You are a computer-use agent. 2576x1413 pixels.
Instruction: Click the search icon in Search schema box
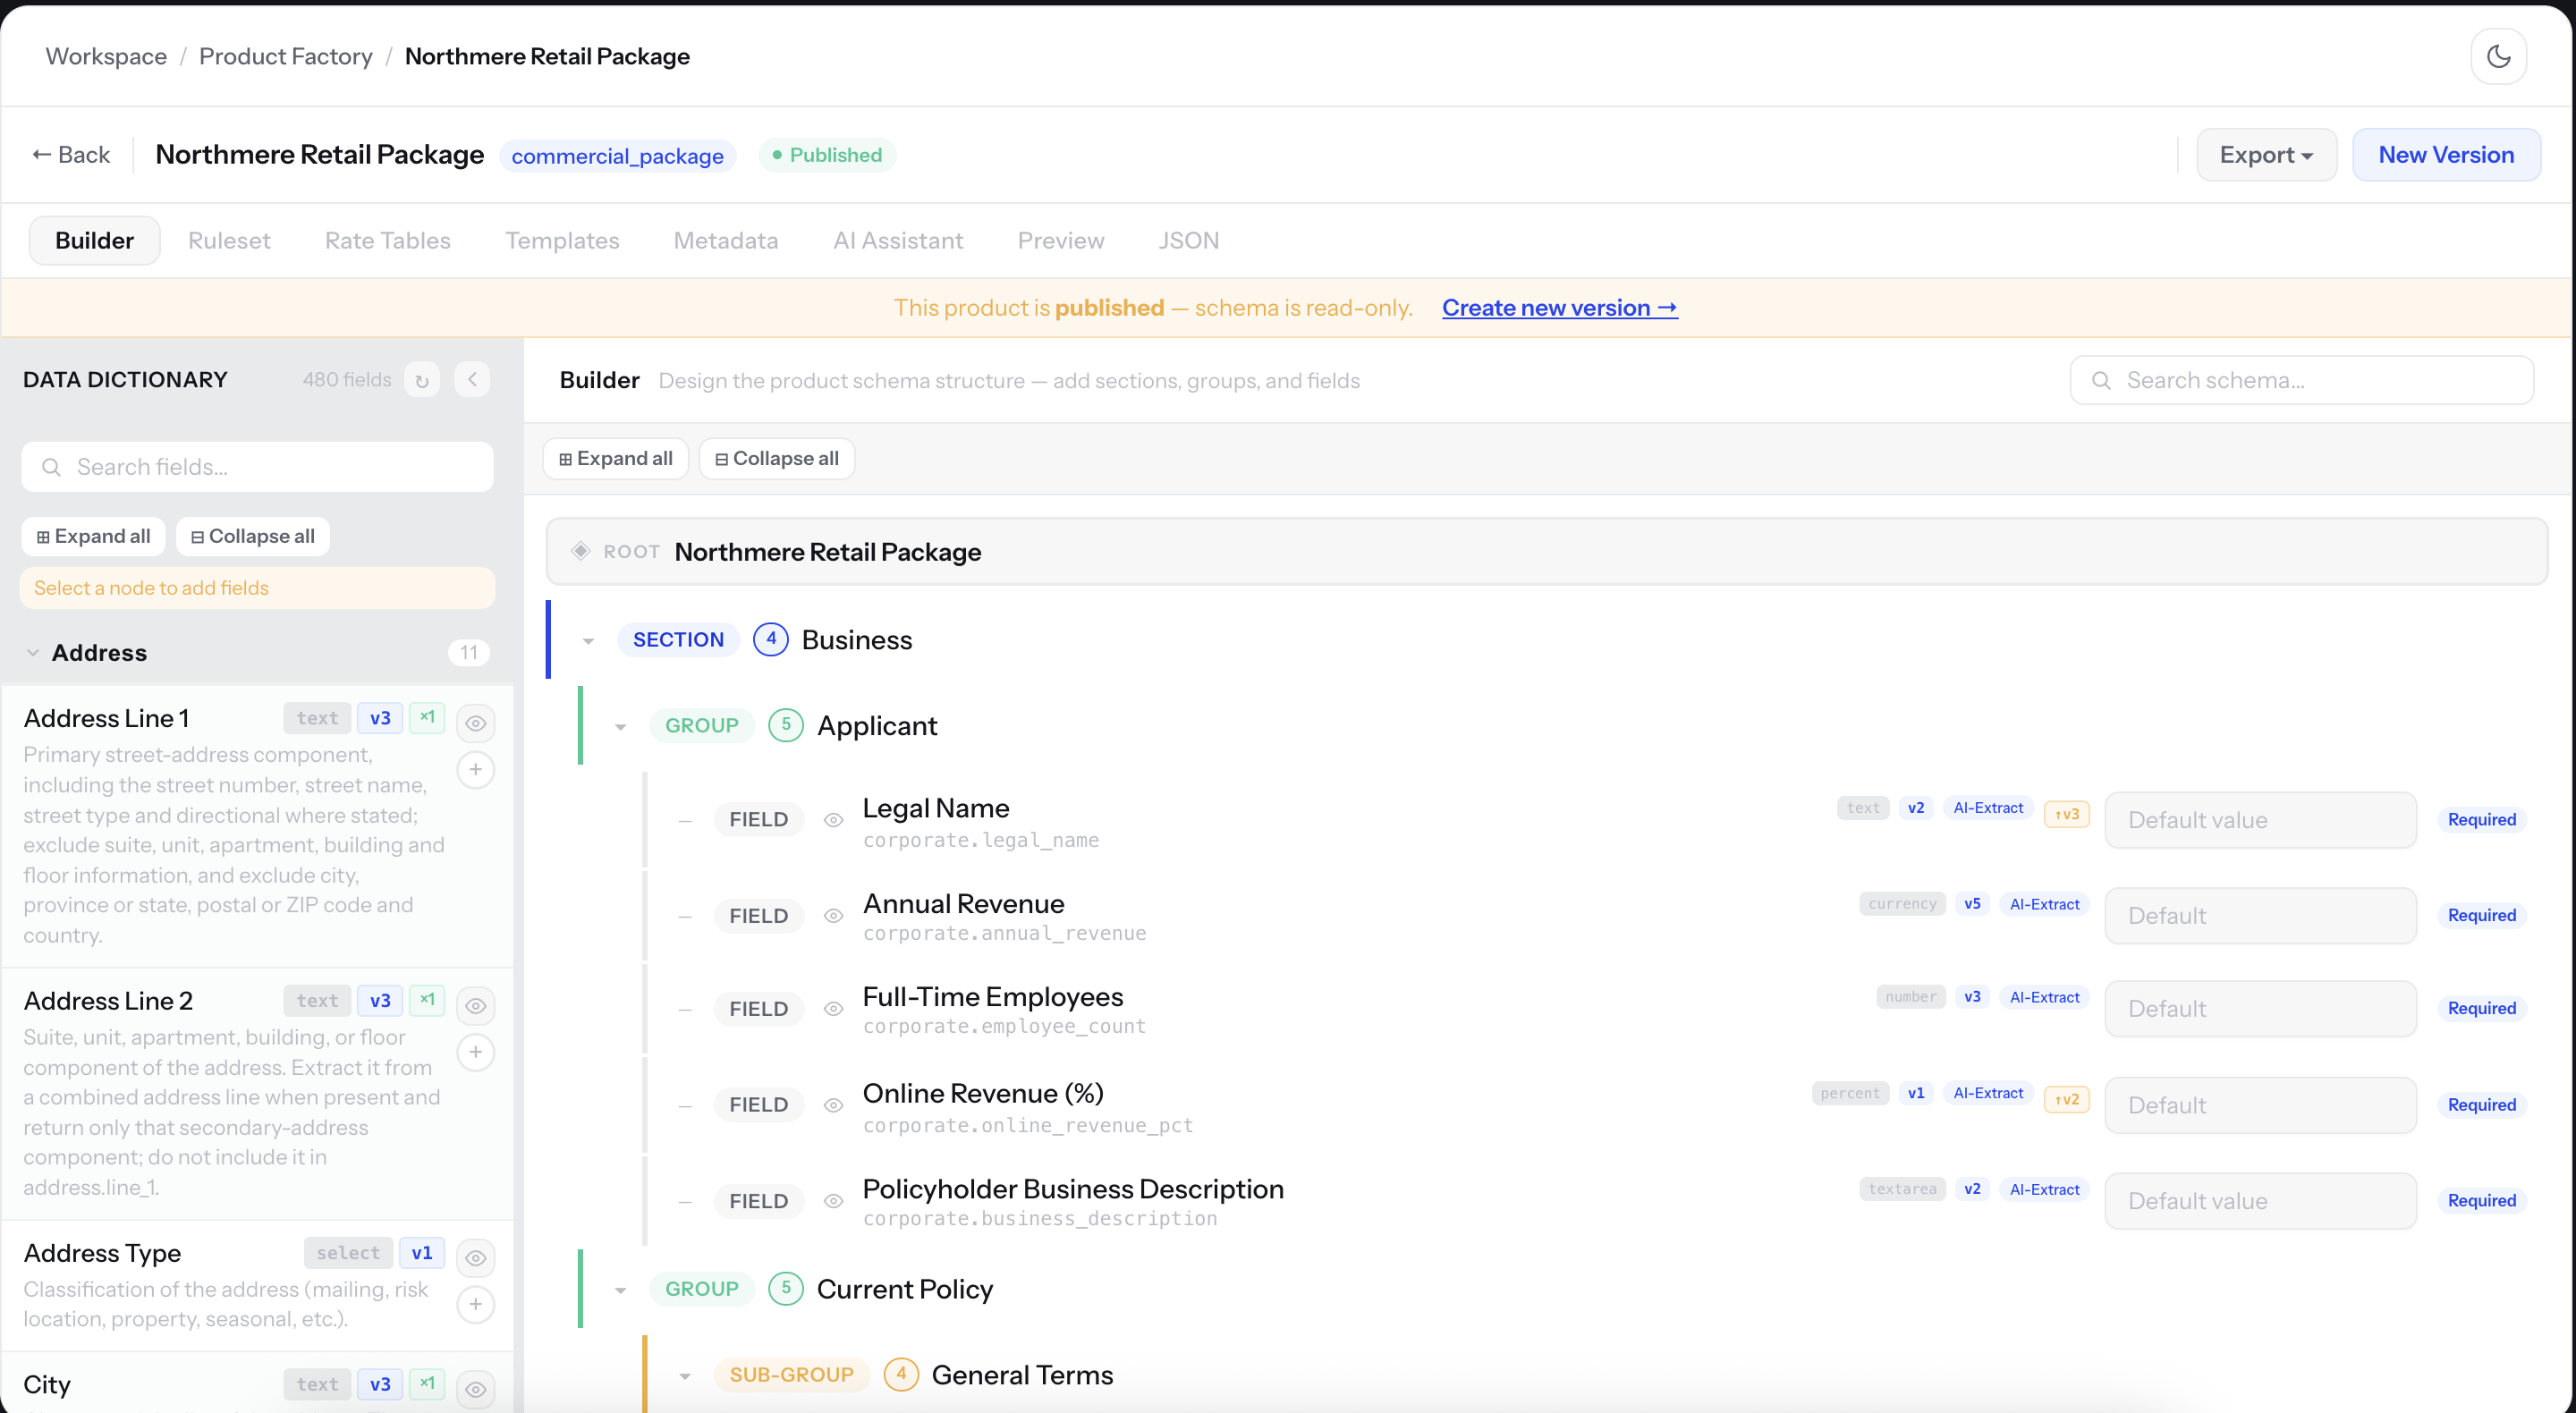(2101, 381)
